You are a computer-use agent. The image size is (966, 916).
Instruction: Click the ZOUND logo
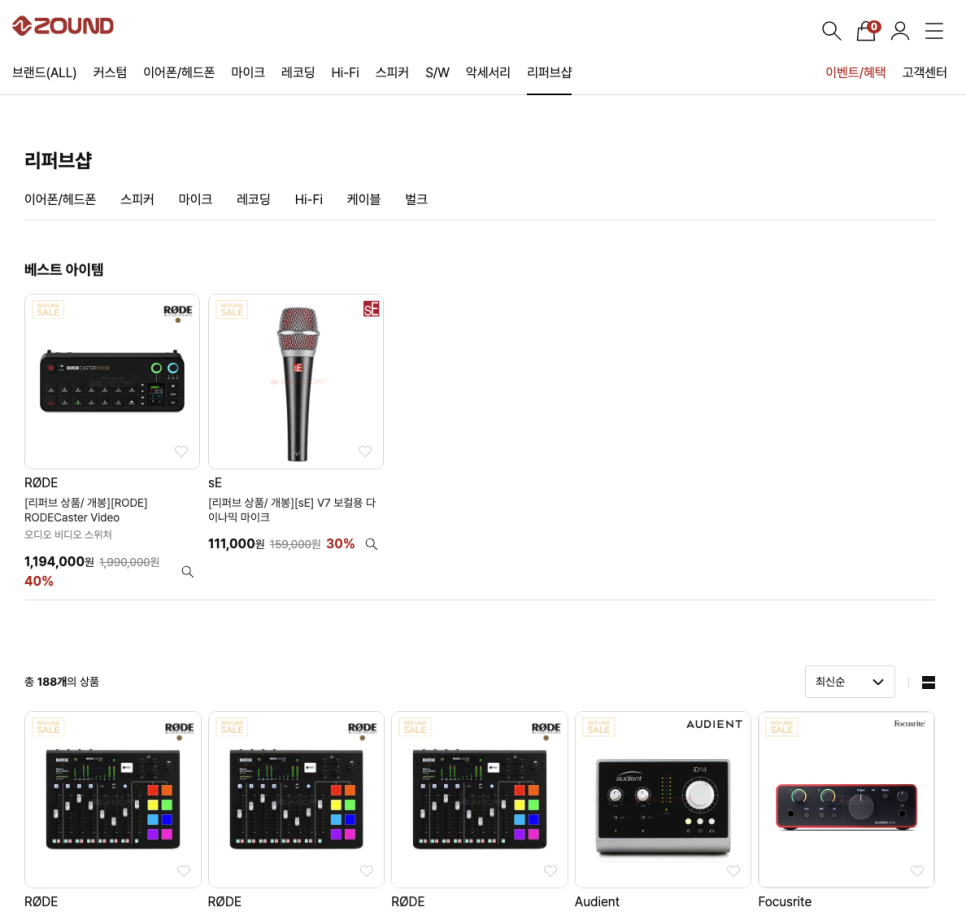click(63, 26)
